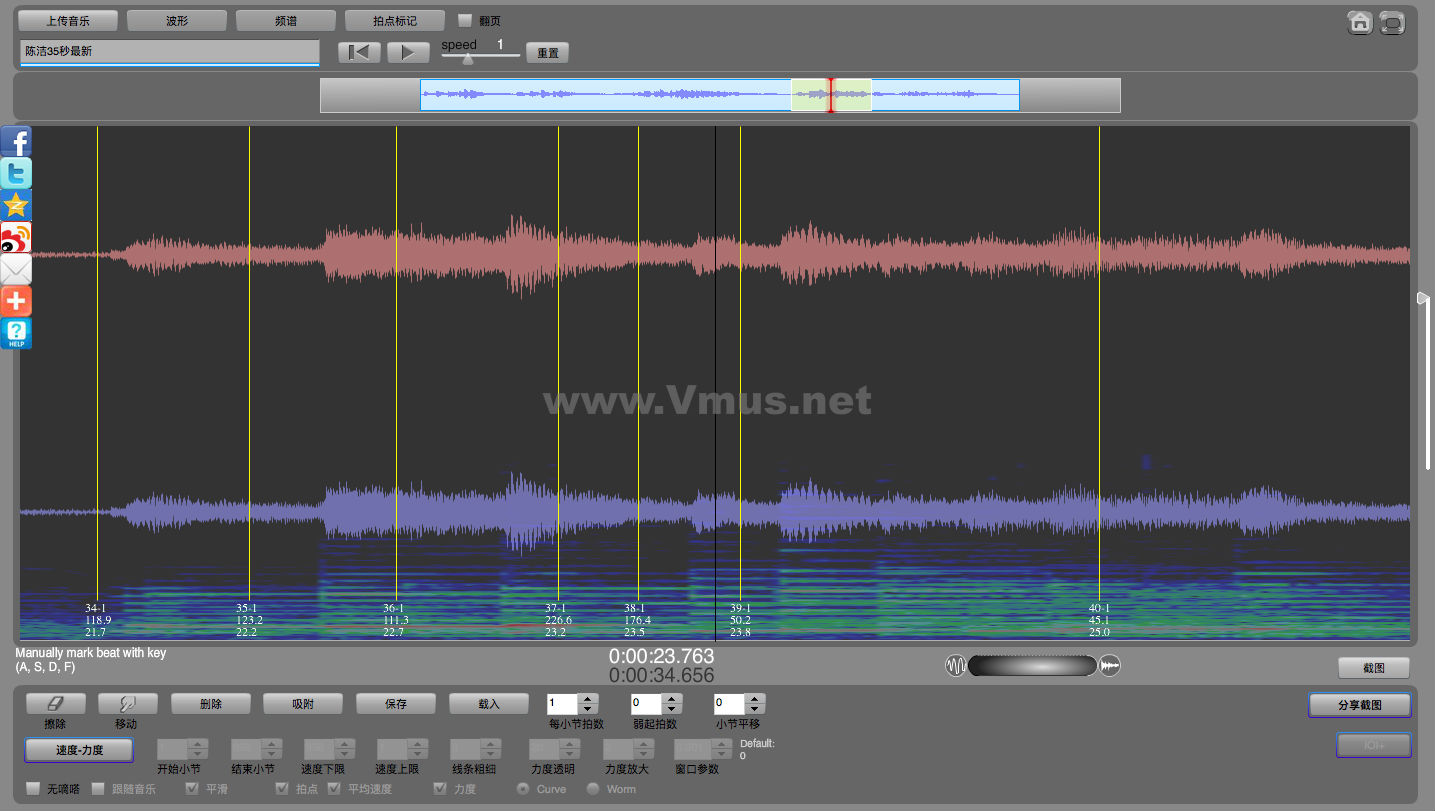Screen dimensions: 1435x811
Task: Tick the 无嘀嗒 checkbox
Action: pos(33,789)
